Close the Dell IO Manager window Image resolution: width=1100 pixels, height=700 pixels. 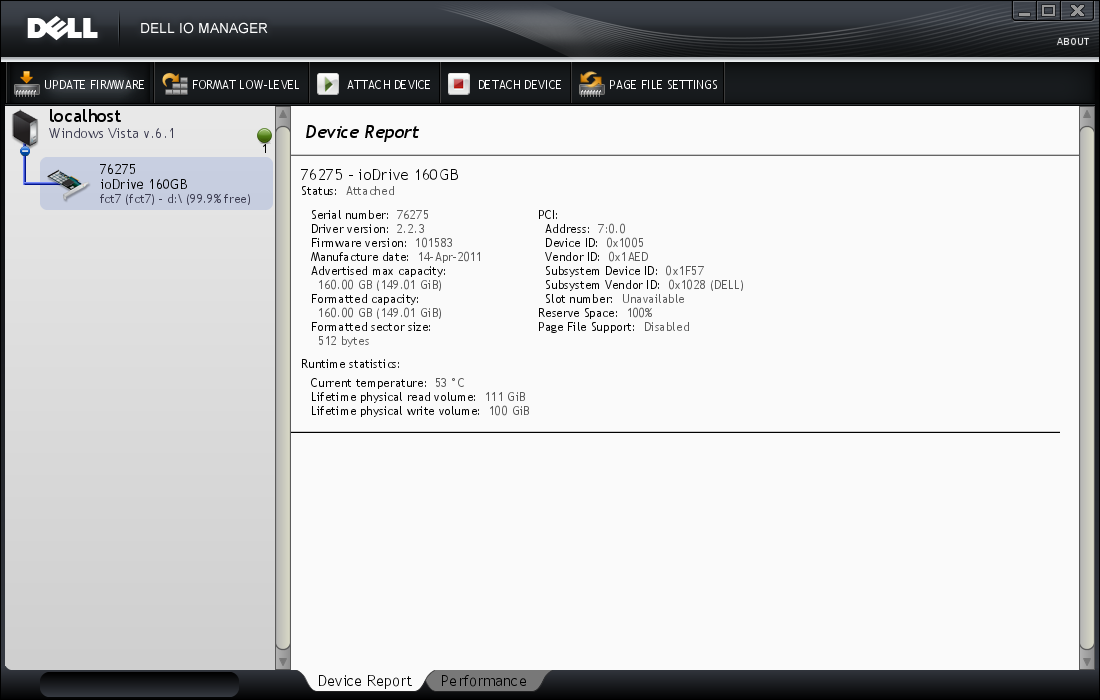tap(1077, 11)
